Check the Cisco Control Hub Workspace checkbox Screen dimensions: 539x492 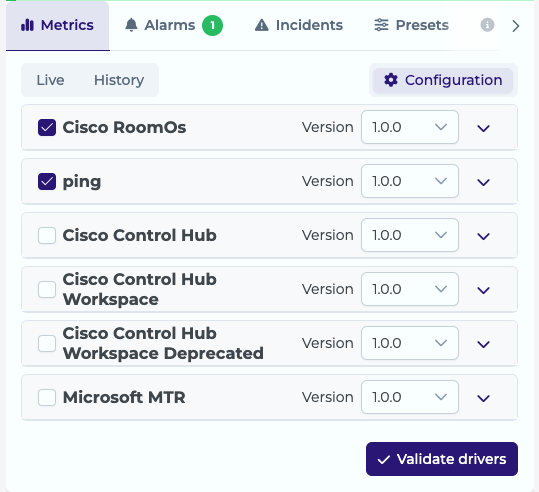click(x=47, y=289)
